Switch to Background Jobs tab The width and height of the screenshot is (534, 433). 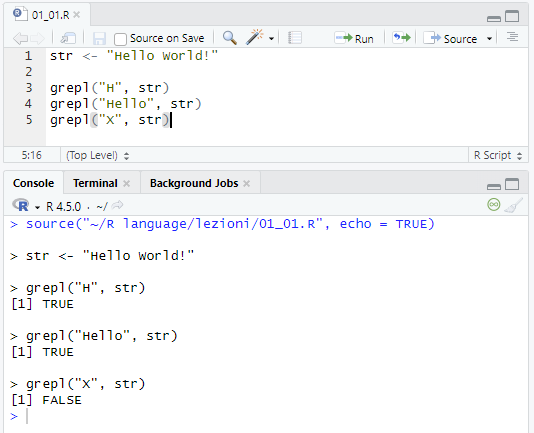194,183
